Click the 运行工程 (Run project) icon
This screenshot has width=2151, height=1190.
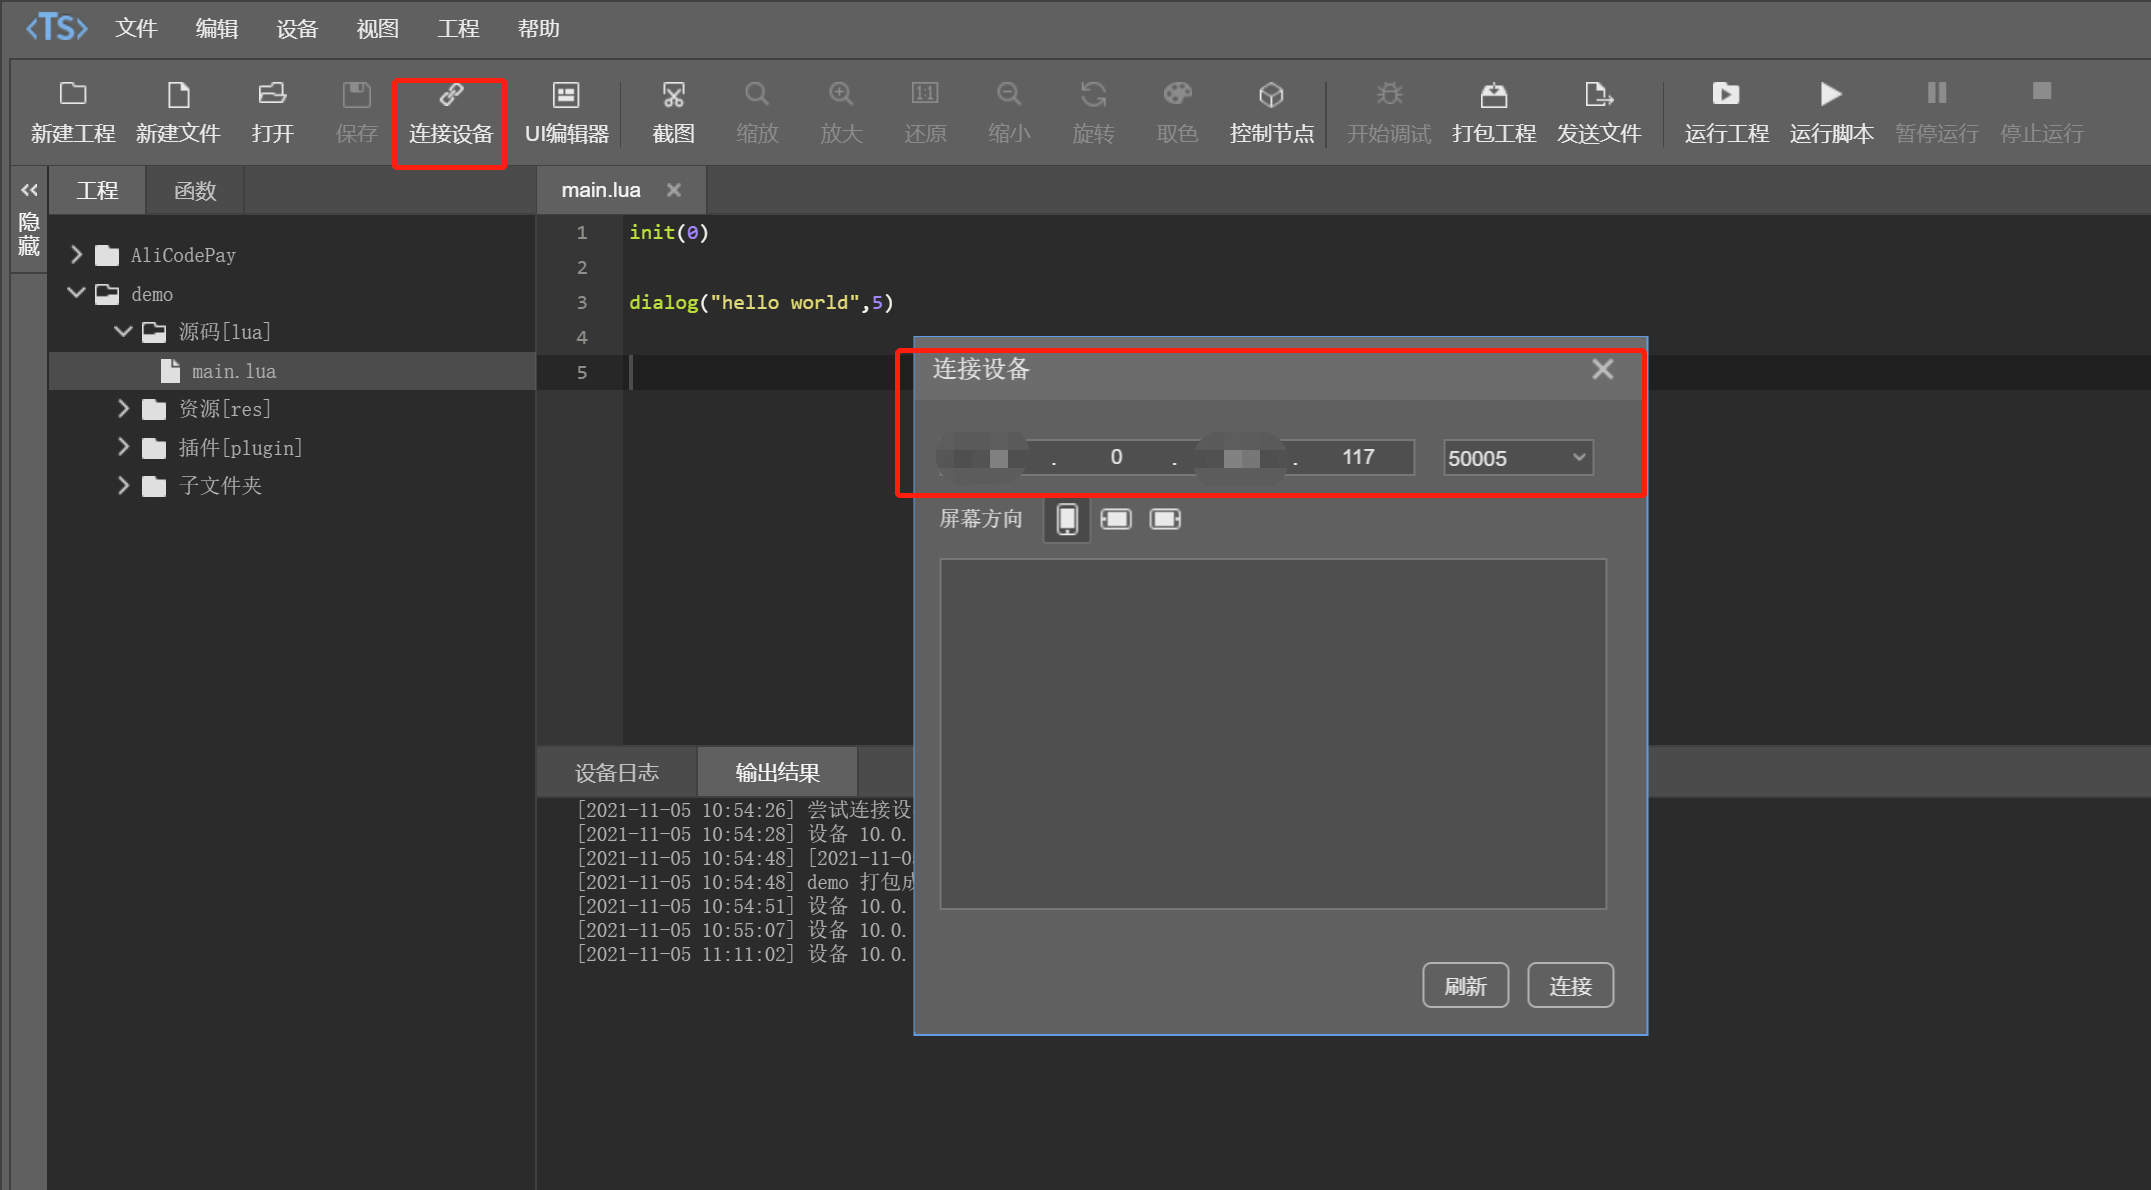pos(1726,94)
